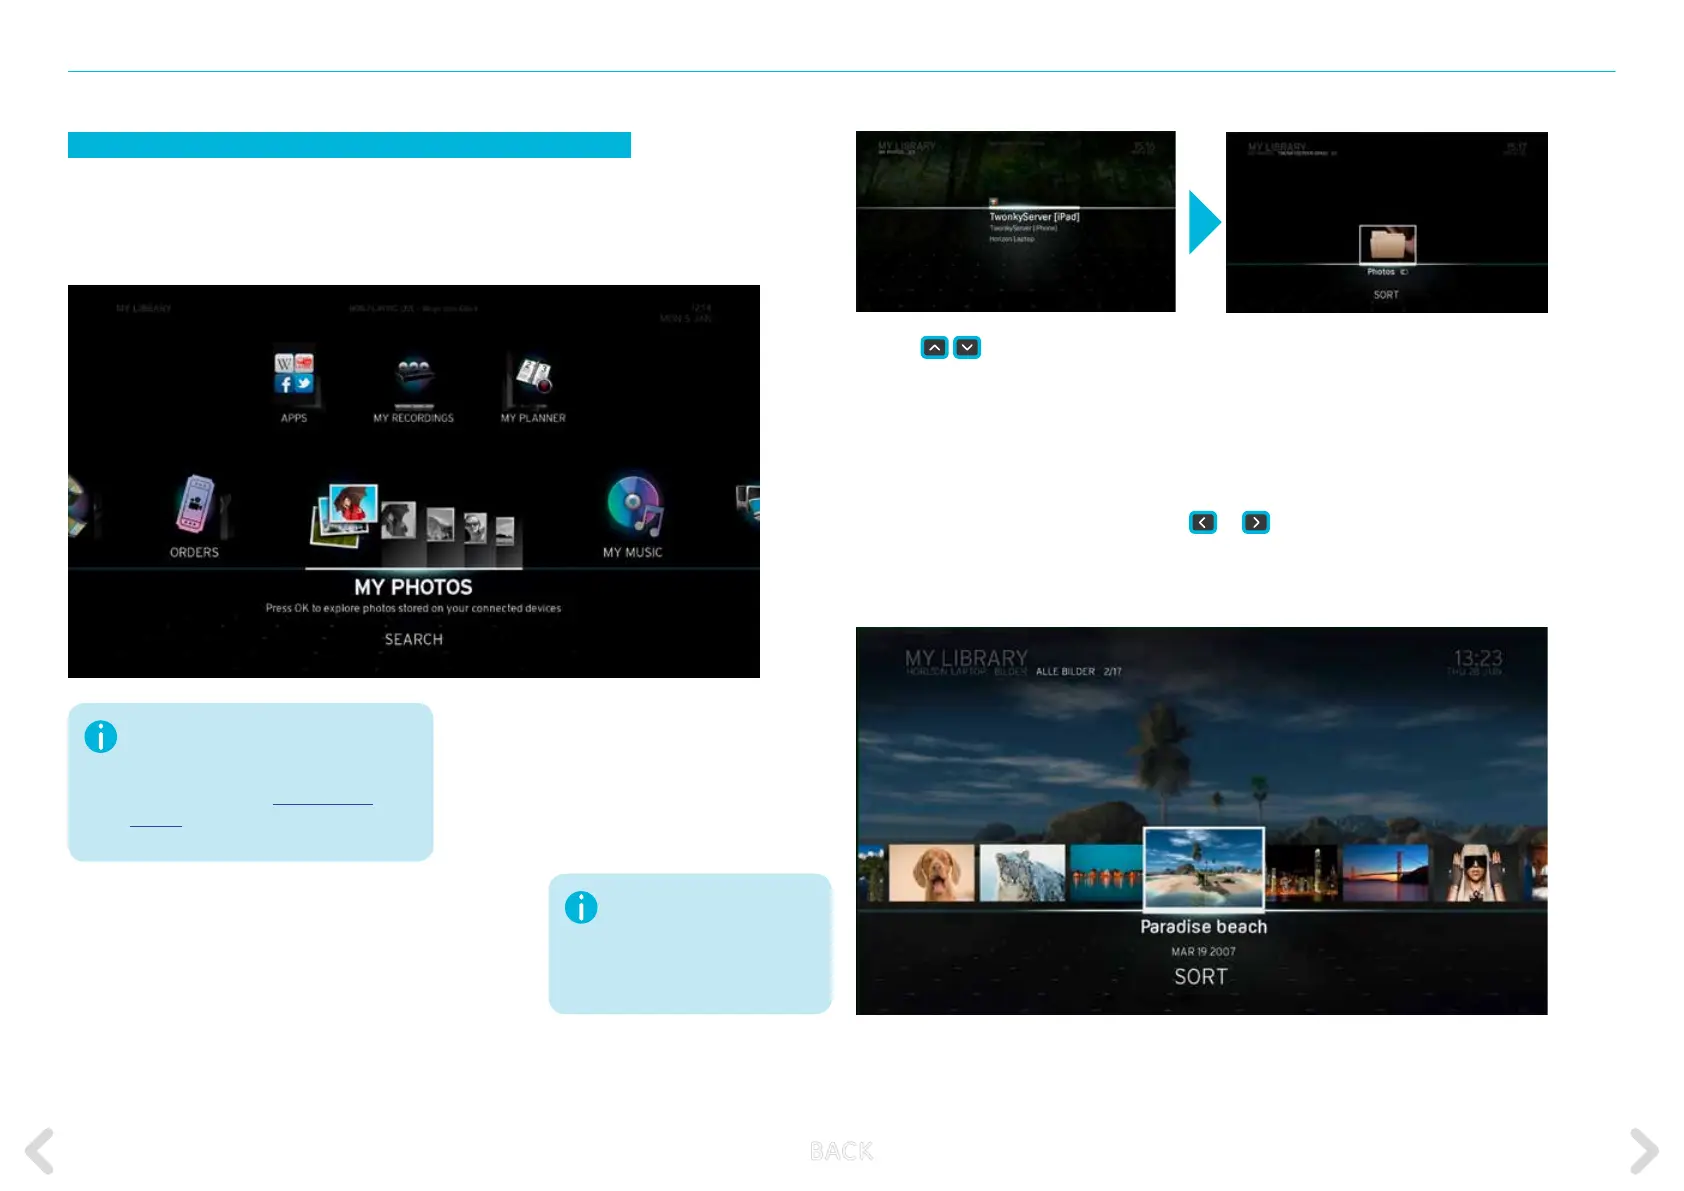The height and width of the screenshot is (1191, 1684).
Task: Open the Orders icon
Action: [x=196, y=505]
